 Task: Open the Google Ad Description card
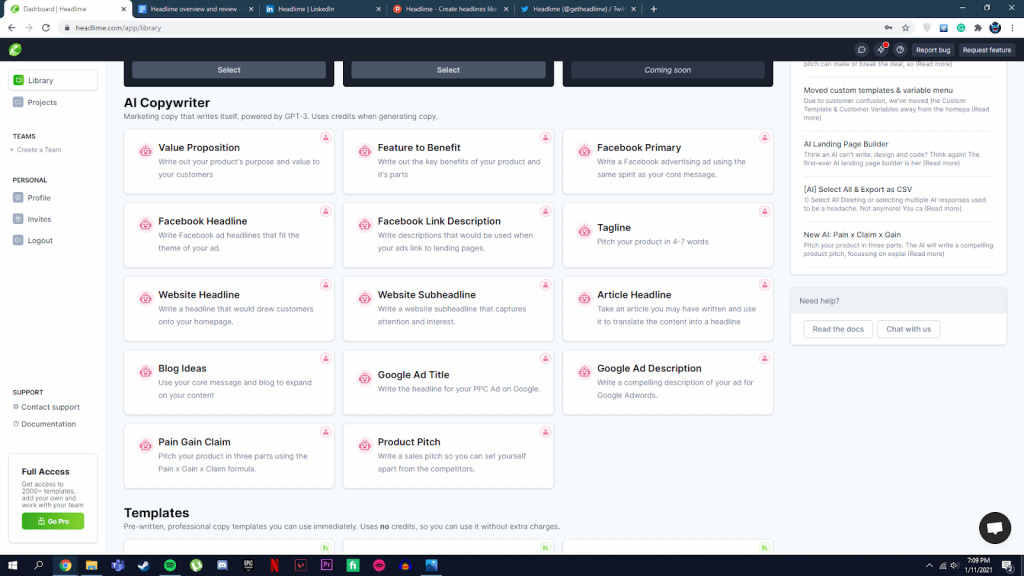pyautogui.click(x=667, y=382)
